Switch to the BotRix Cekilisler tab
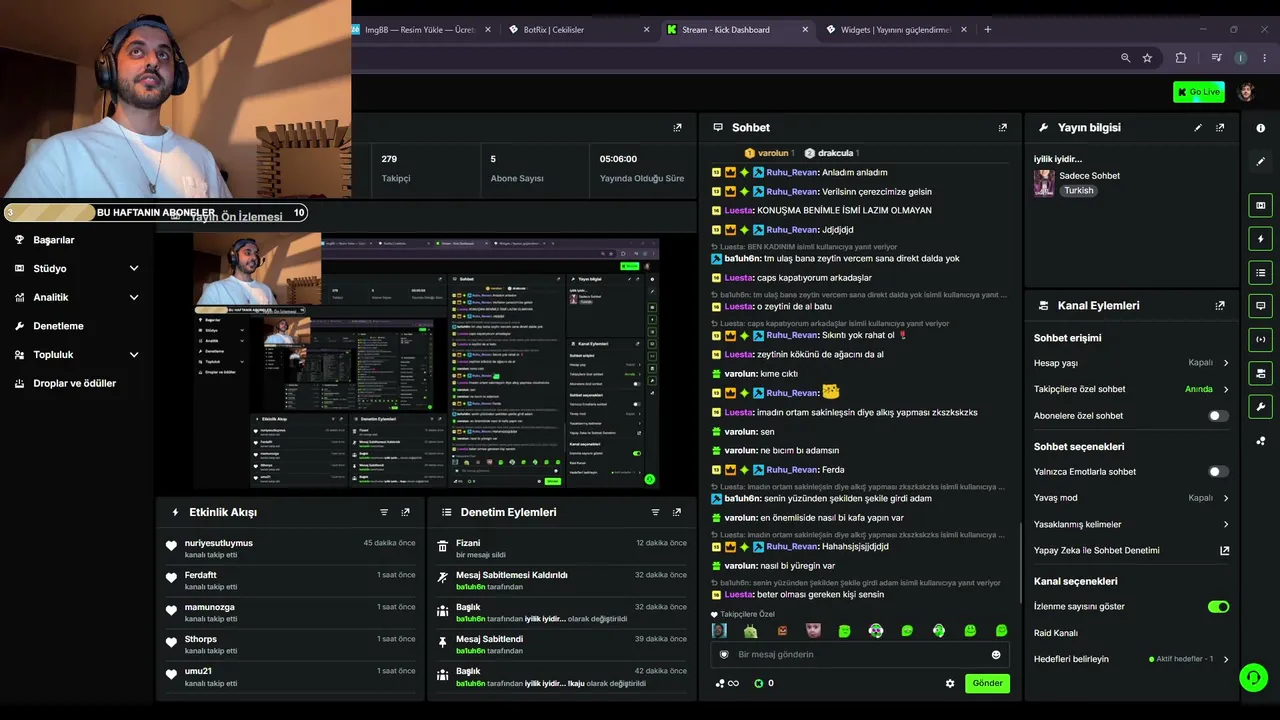1280x720 pixels. [x=578, y=30]
